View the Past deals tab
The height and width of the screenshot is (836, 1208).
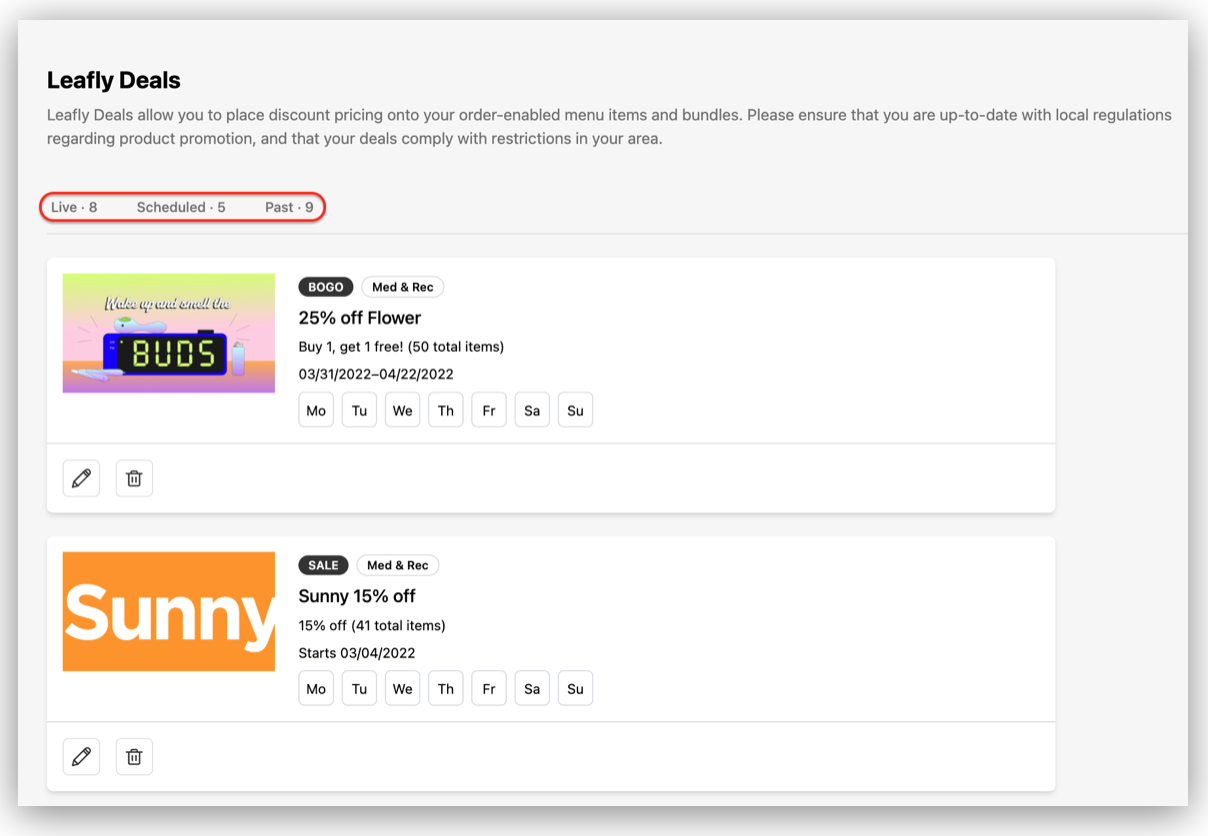coord(289,207)
